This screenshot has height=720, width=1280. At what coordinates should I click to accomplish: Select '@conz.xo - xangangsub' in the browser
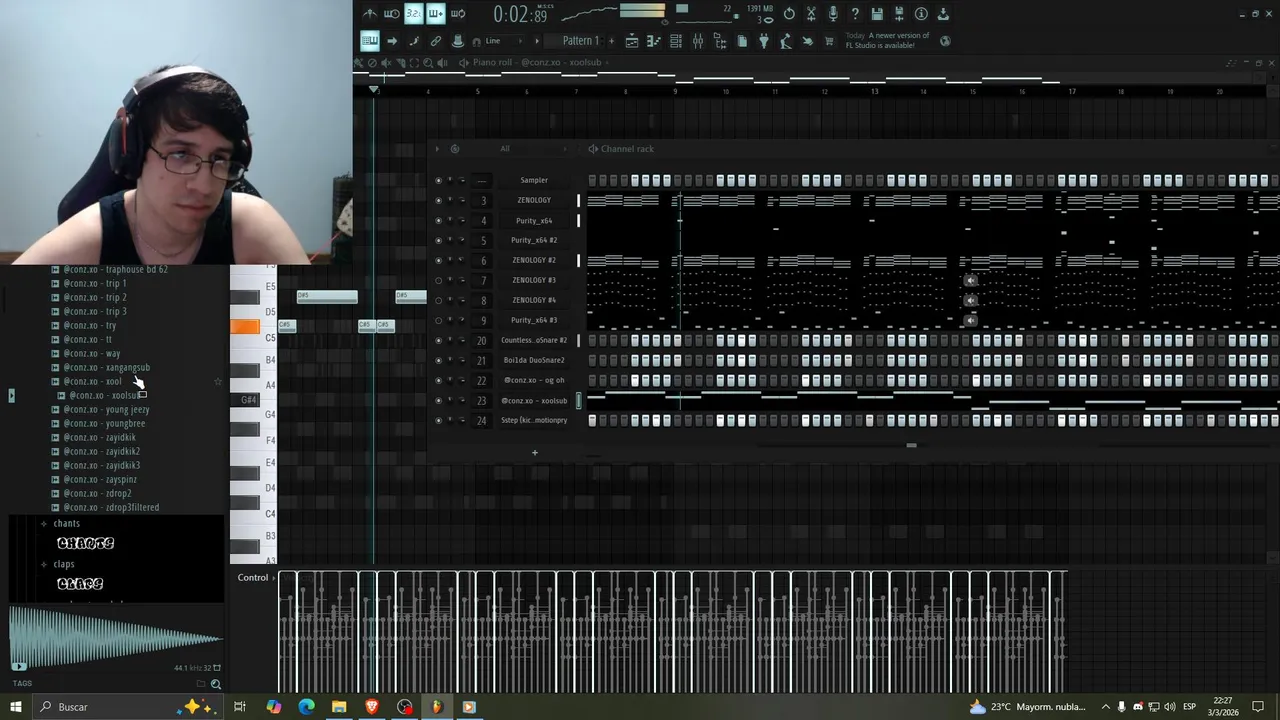107,367
